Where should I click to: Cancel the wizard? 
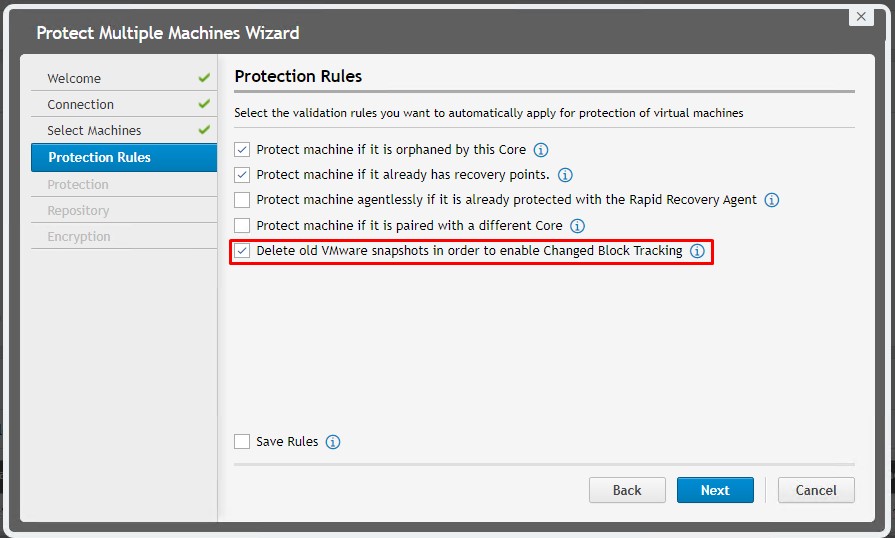[x=815, y=490]
